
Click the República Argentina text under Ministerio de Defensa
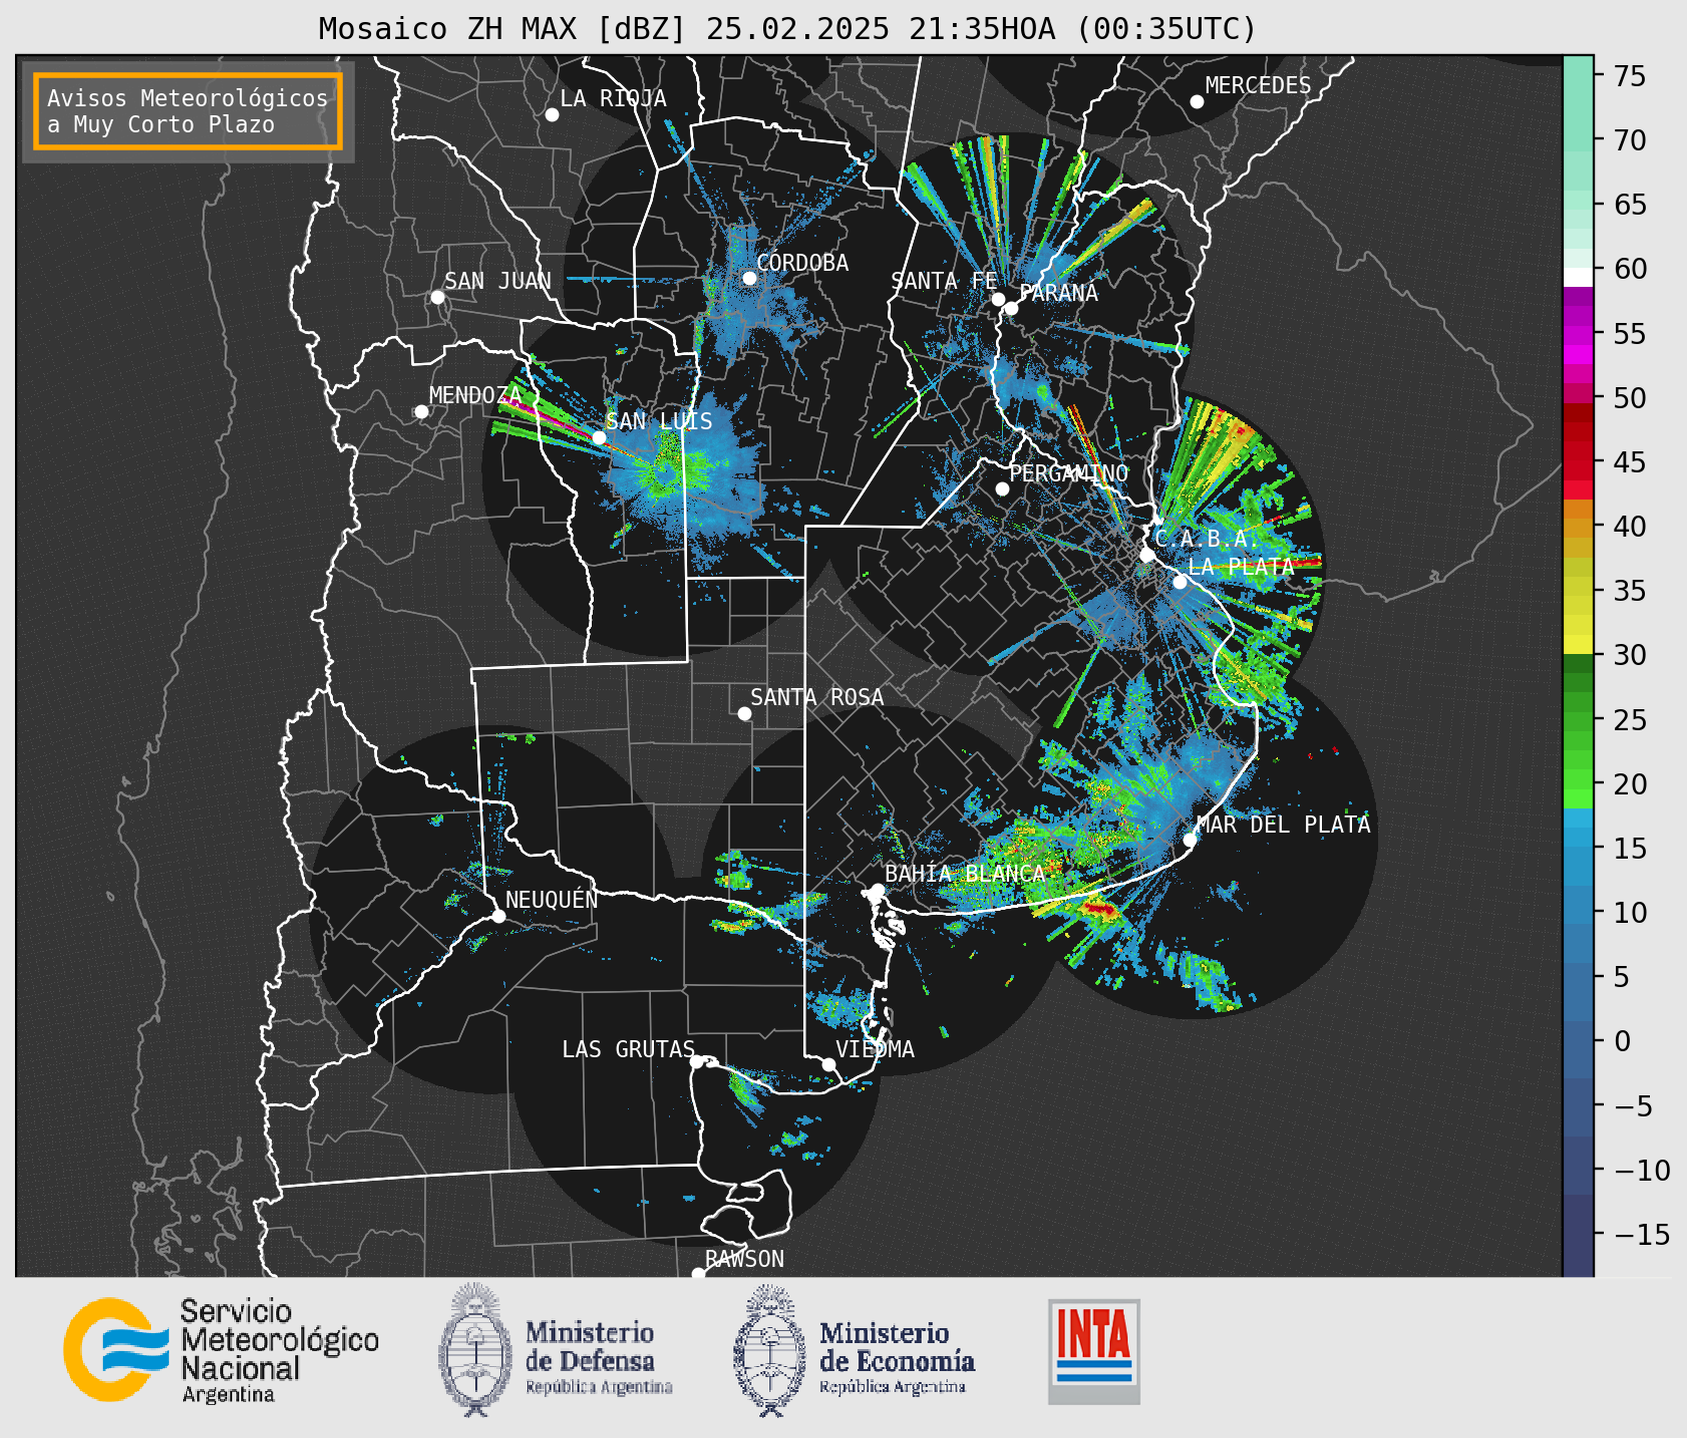click(x=599, y=1388)
